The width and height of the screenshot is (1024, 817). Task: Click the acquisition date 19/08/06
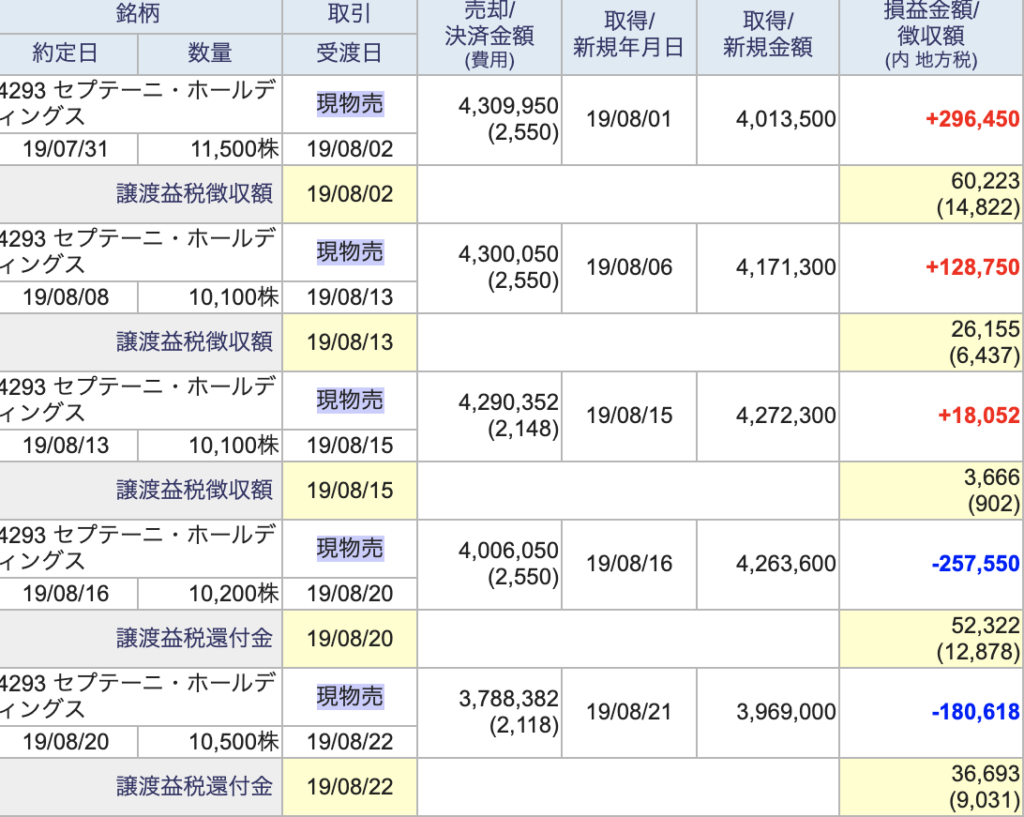(628, 268)
